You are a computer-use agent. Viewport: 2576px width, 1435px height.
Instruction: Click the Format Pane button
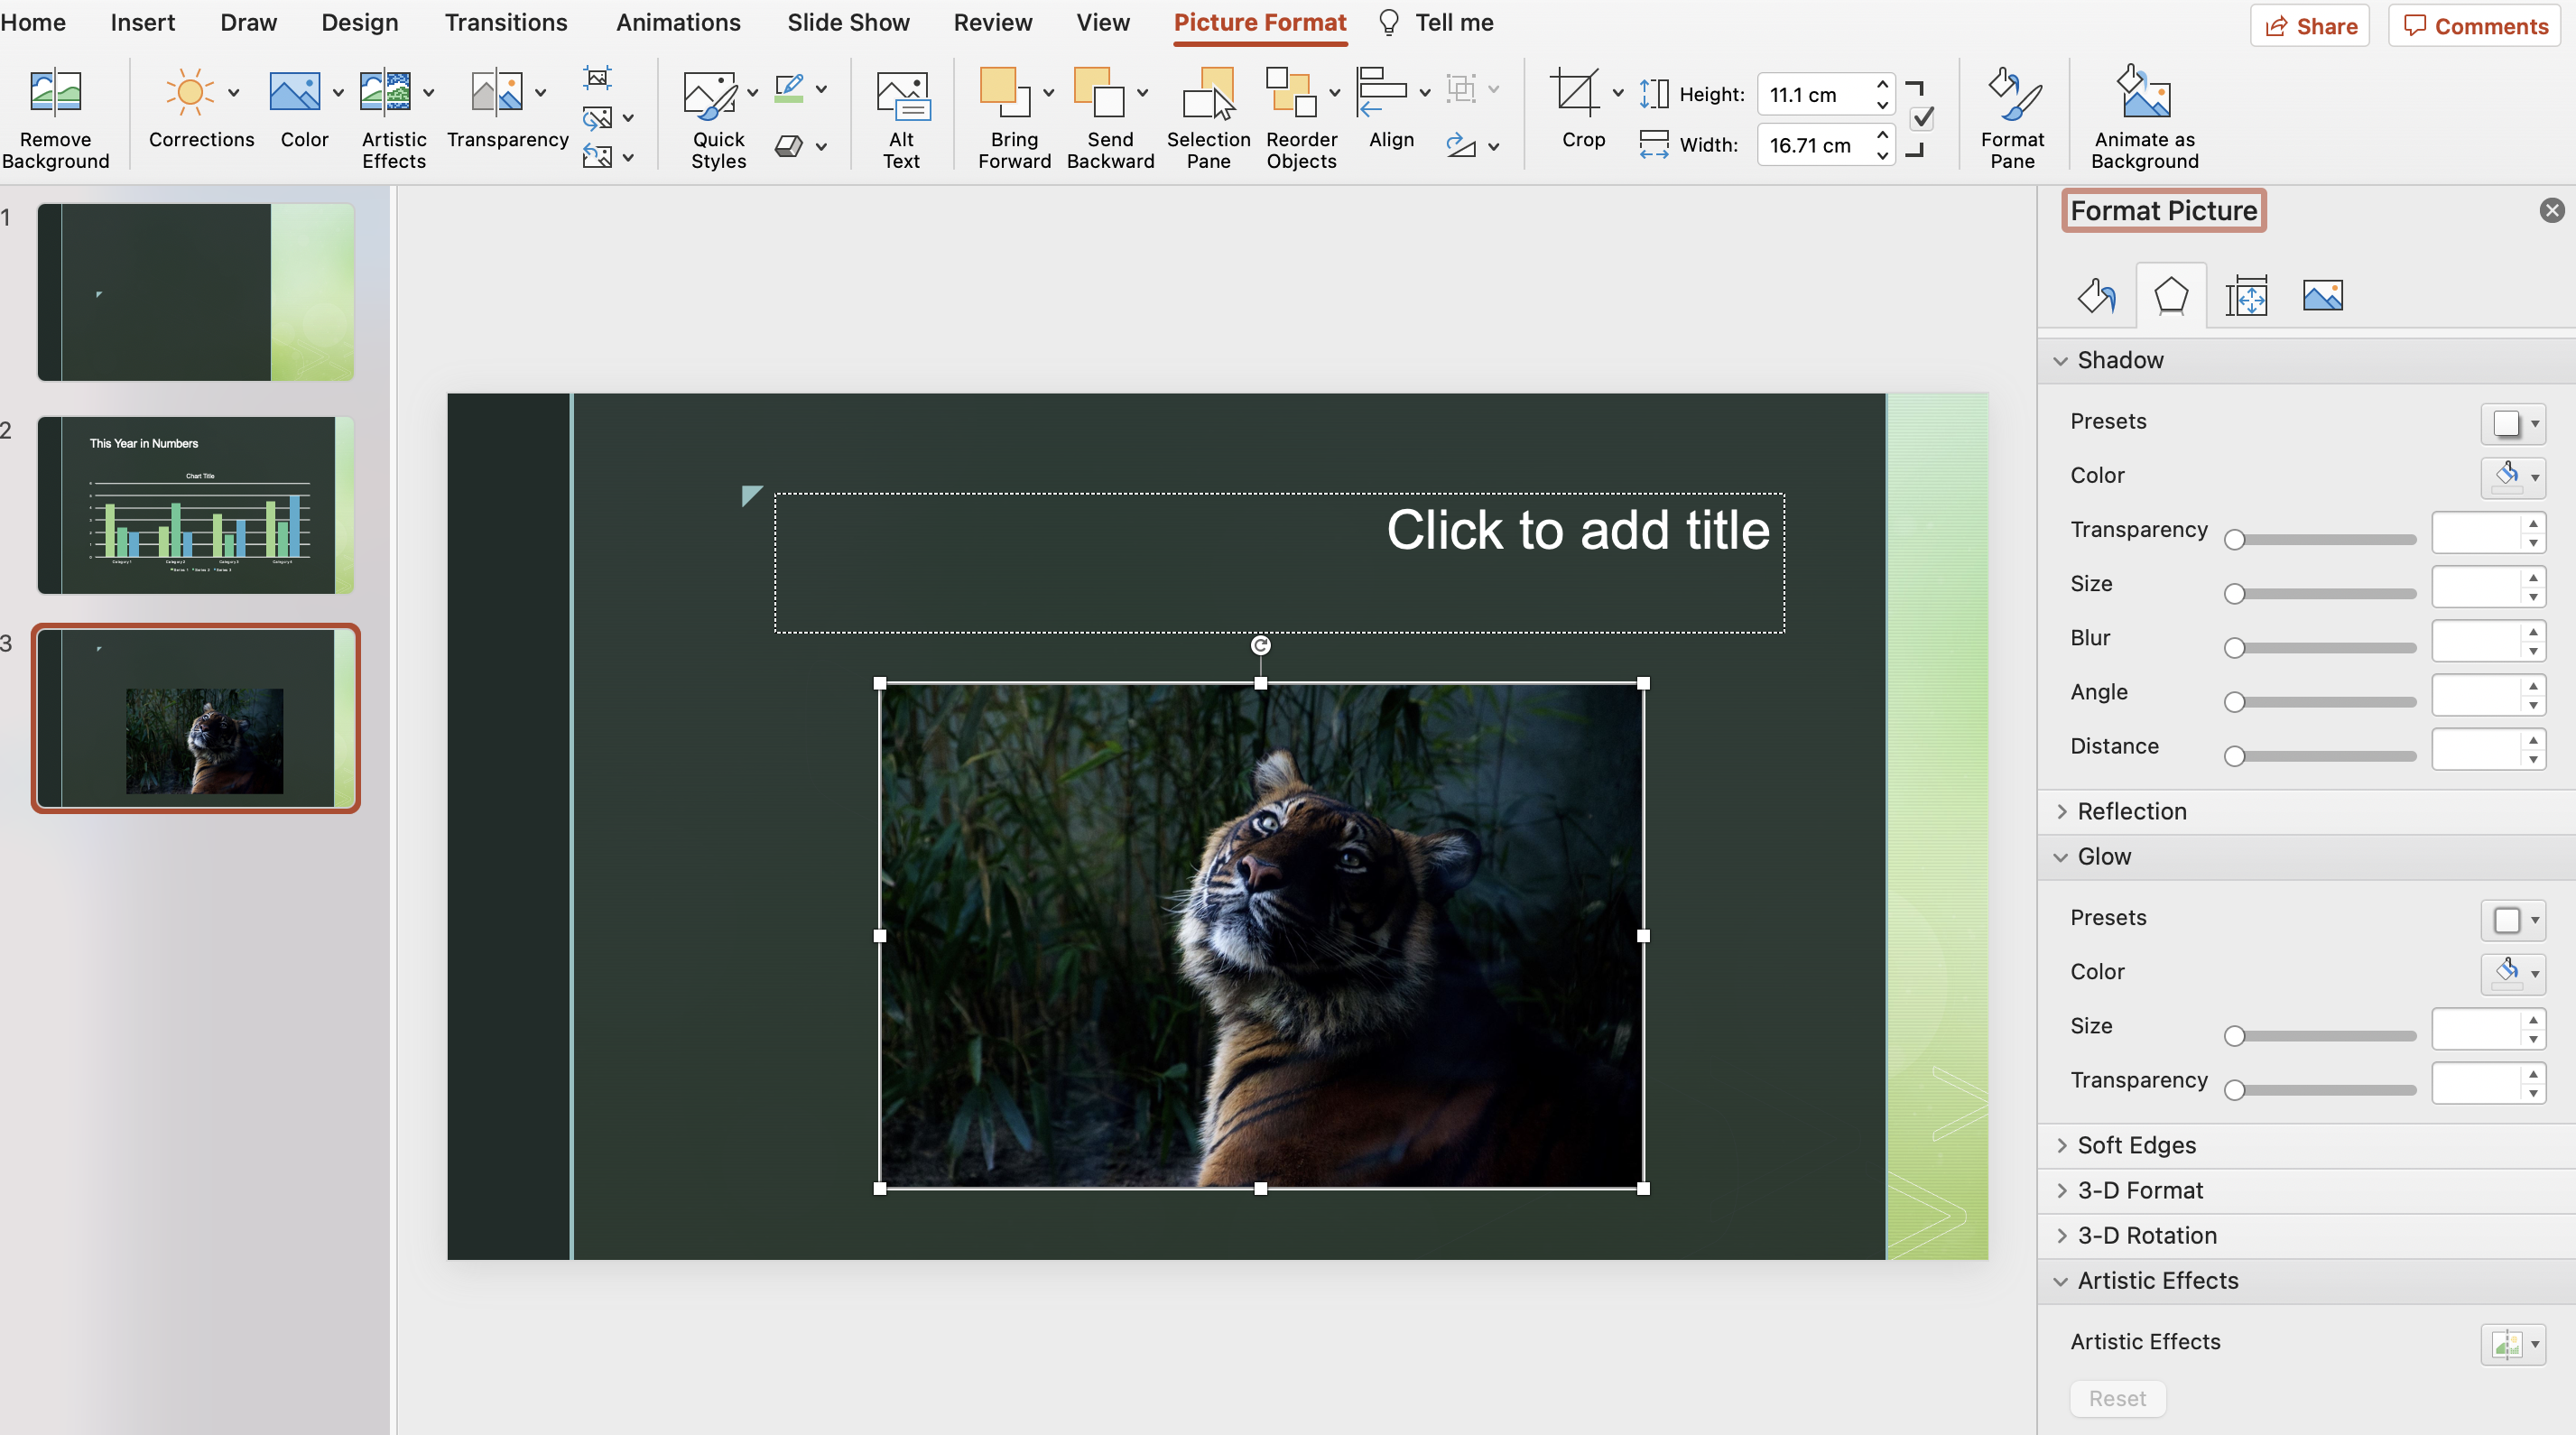(x=2012, y=93)
